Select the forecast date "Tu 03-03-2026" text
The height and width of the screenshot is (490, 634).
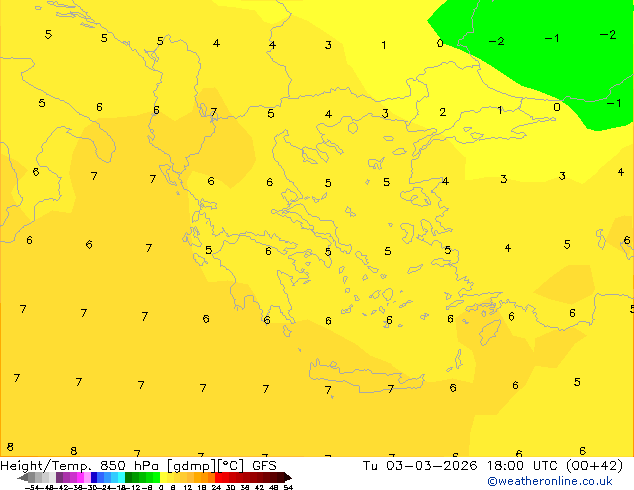click(420, 466)
